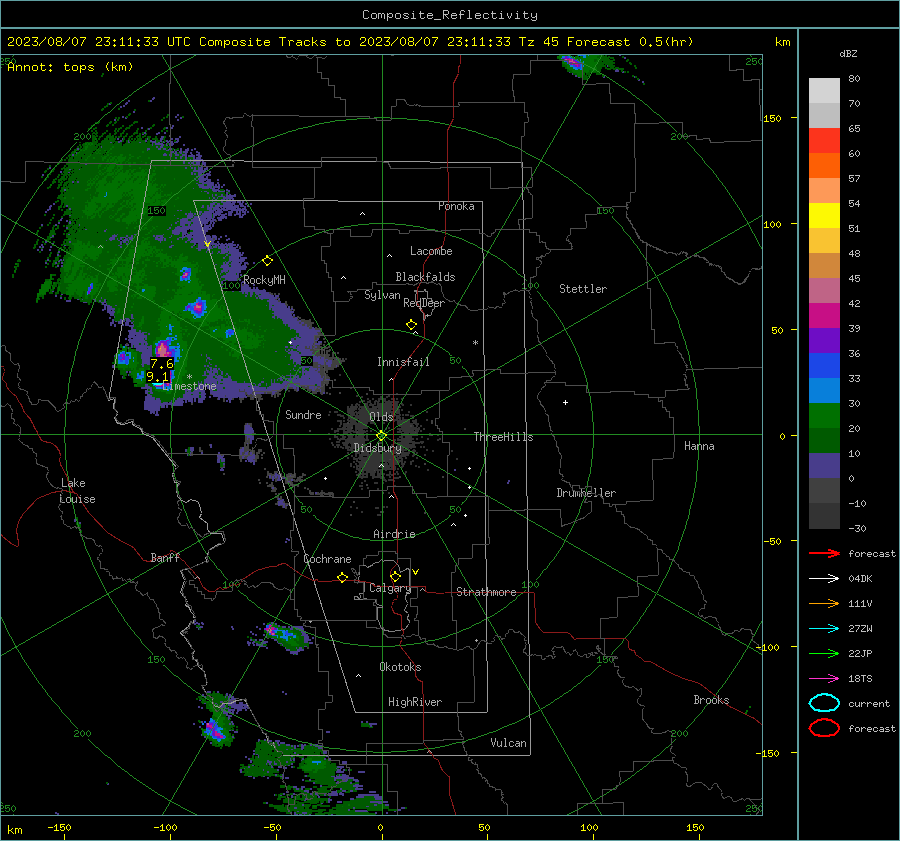Click the Composite_Reflectivity title
The width and height of the screenshot is (900, 841).
coord(450,15)
